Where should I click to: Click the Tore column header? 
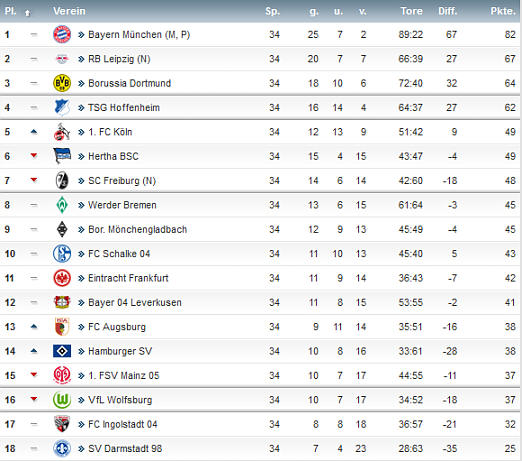(412, 11)
